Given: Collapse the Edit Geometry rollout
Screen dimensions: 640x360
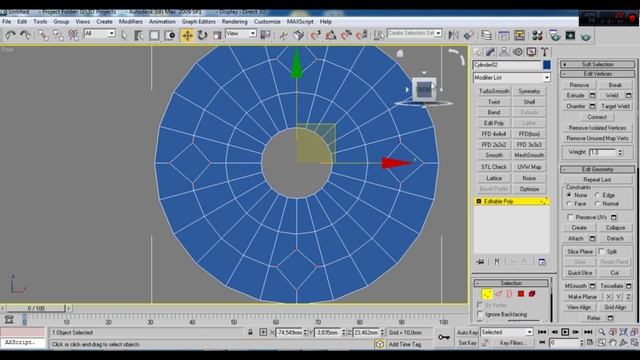Looking at the screenshot, I should 598,169.
